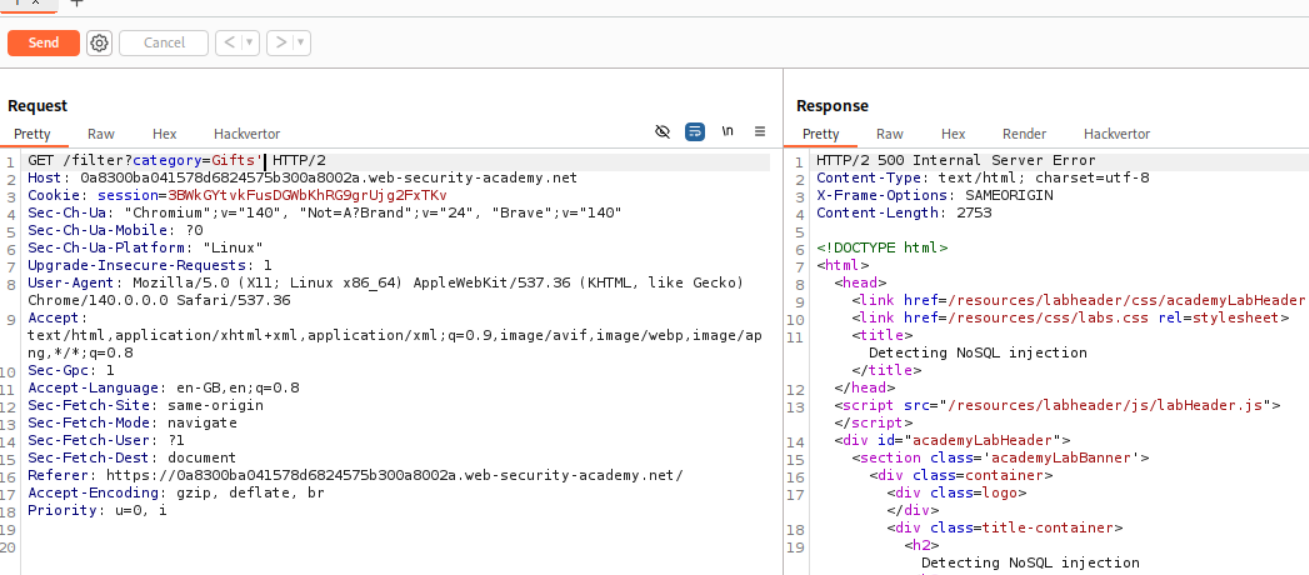Expand the back history dropdown arrow

(x=250, y=43)
